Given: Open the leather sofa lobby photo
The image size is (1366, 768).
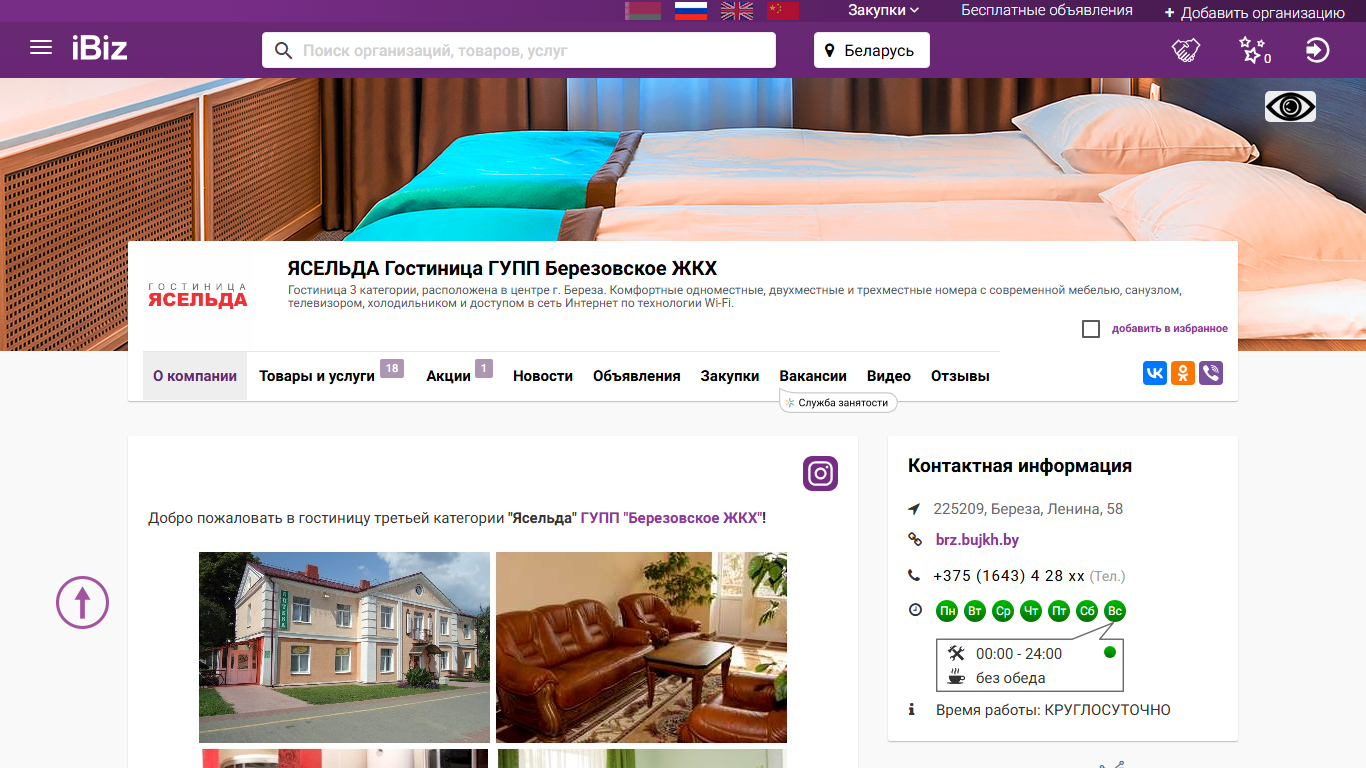Looking at the screenshot, I should tap(641, 647).
